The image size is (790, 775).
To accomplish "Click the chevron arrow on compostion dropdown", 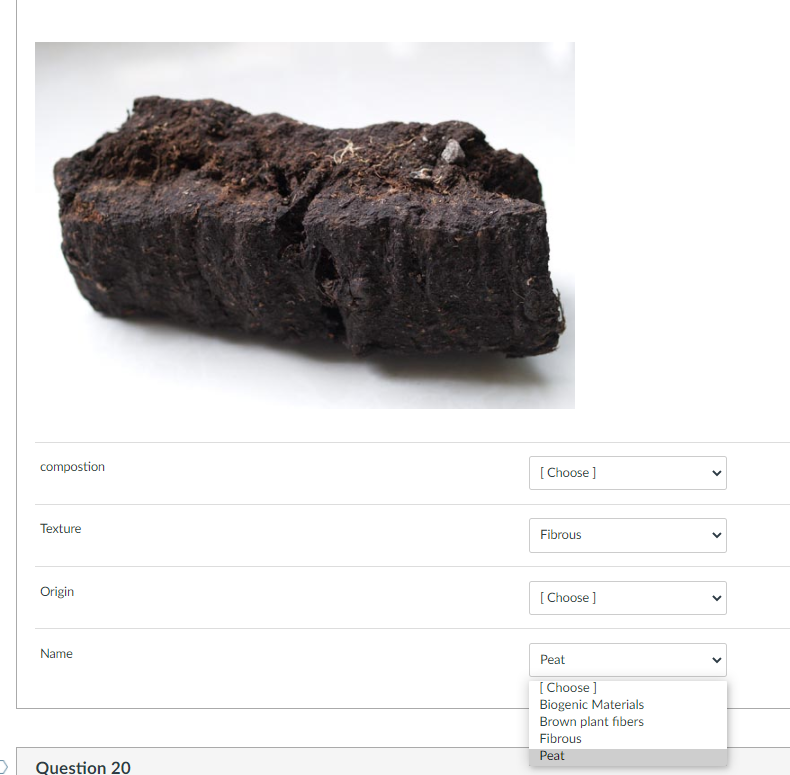I will click(x=716, y=473).
